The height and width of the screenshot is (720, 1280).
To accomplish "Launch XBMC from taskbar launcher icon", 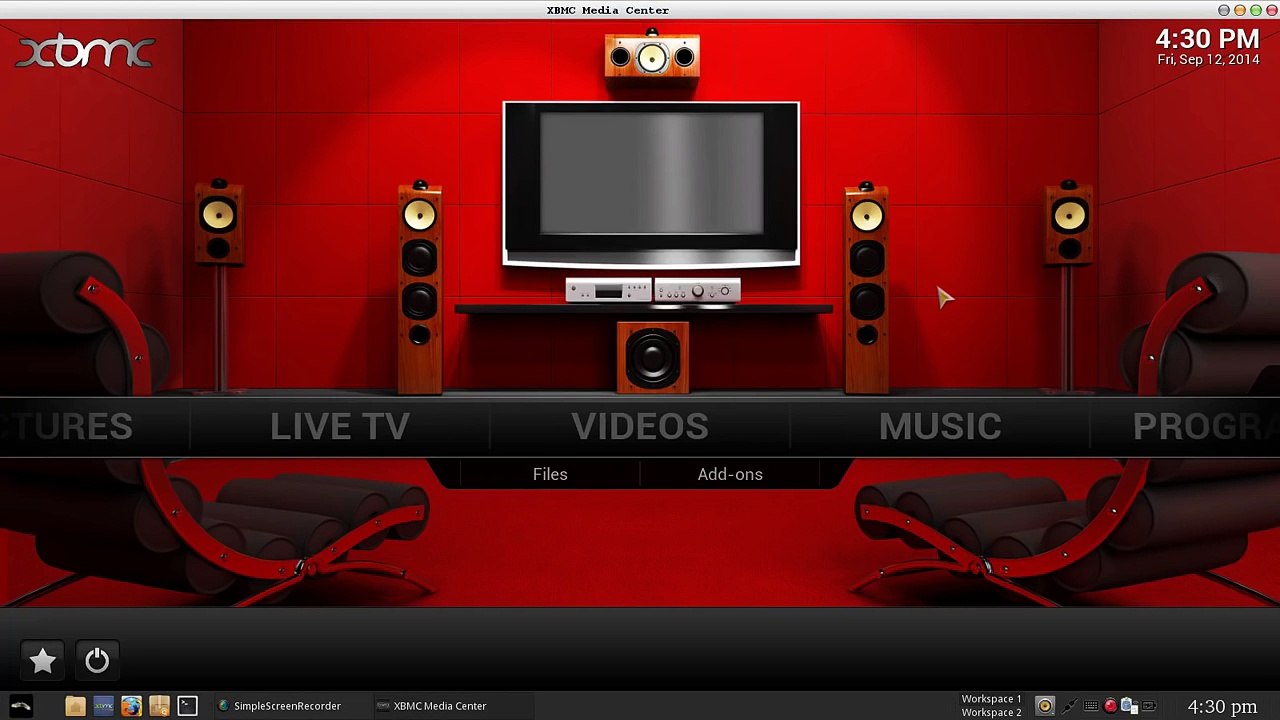I will click(x=103, y=706).
